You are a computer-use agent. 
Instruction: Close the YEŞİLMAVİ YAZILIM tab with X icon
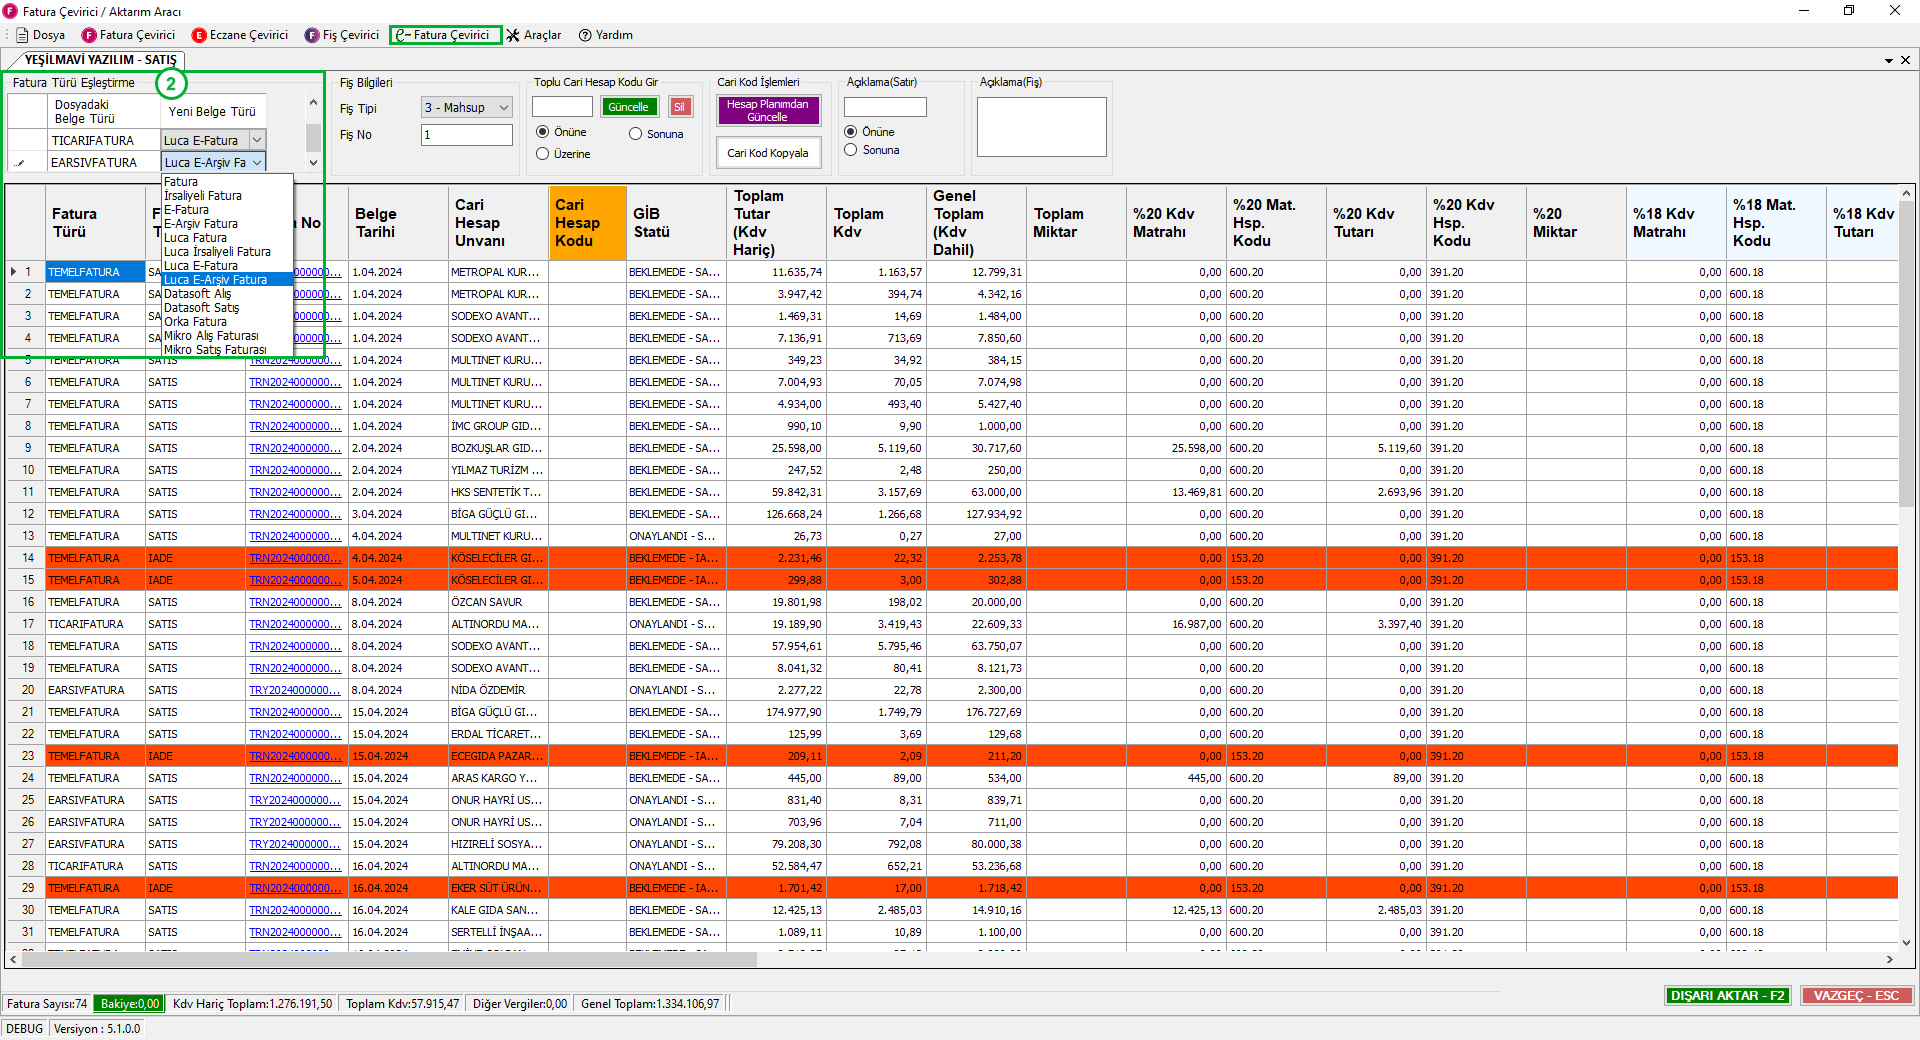click(1905, 60)
